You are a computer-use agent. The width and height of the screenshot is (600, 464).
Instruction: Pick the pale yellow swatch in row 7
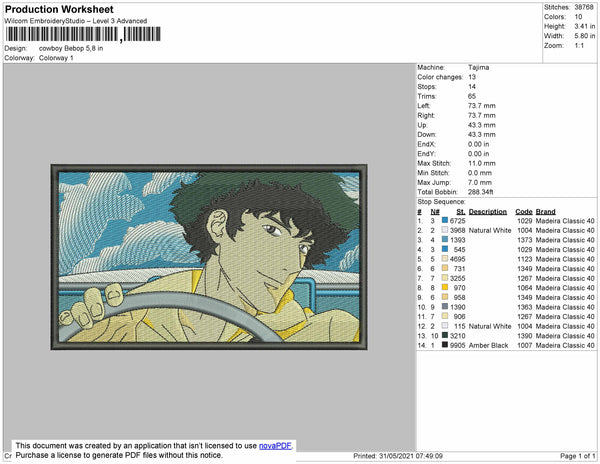(445, 278)
